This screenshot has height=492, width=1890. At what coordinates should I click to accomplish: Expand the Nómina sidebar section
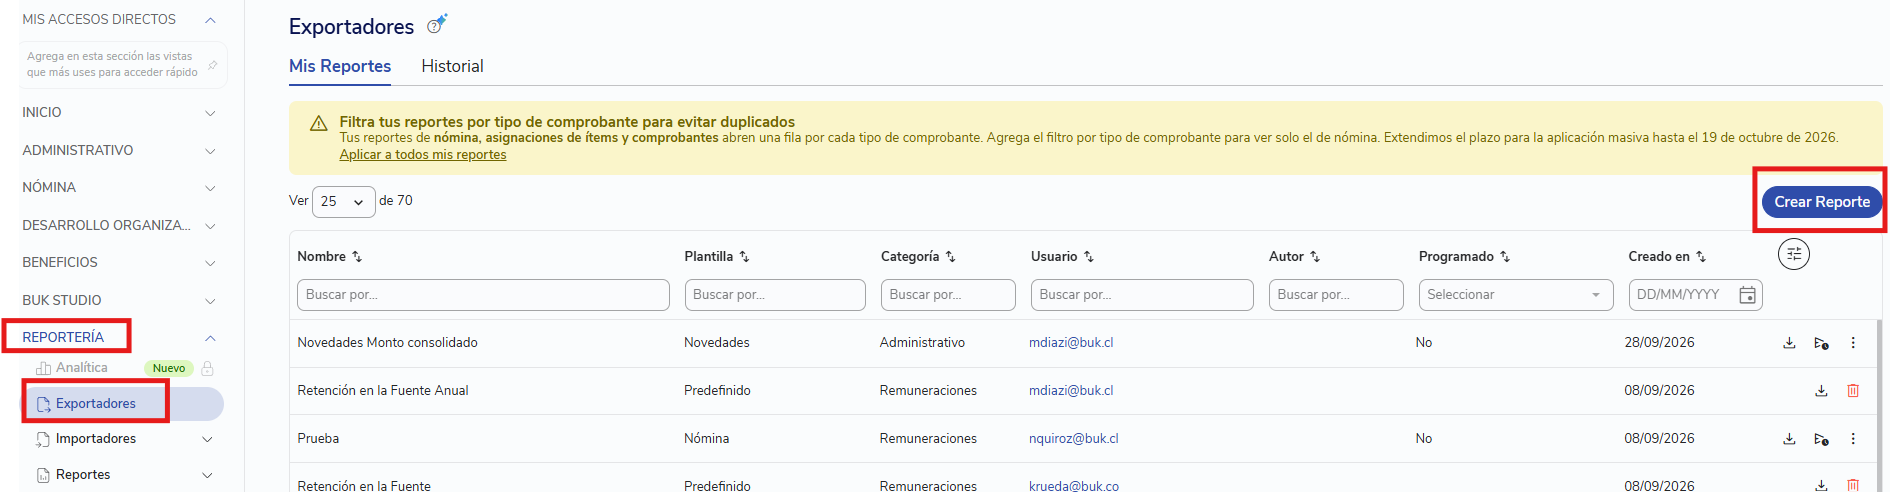(x=210, y=188)
